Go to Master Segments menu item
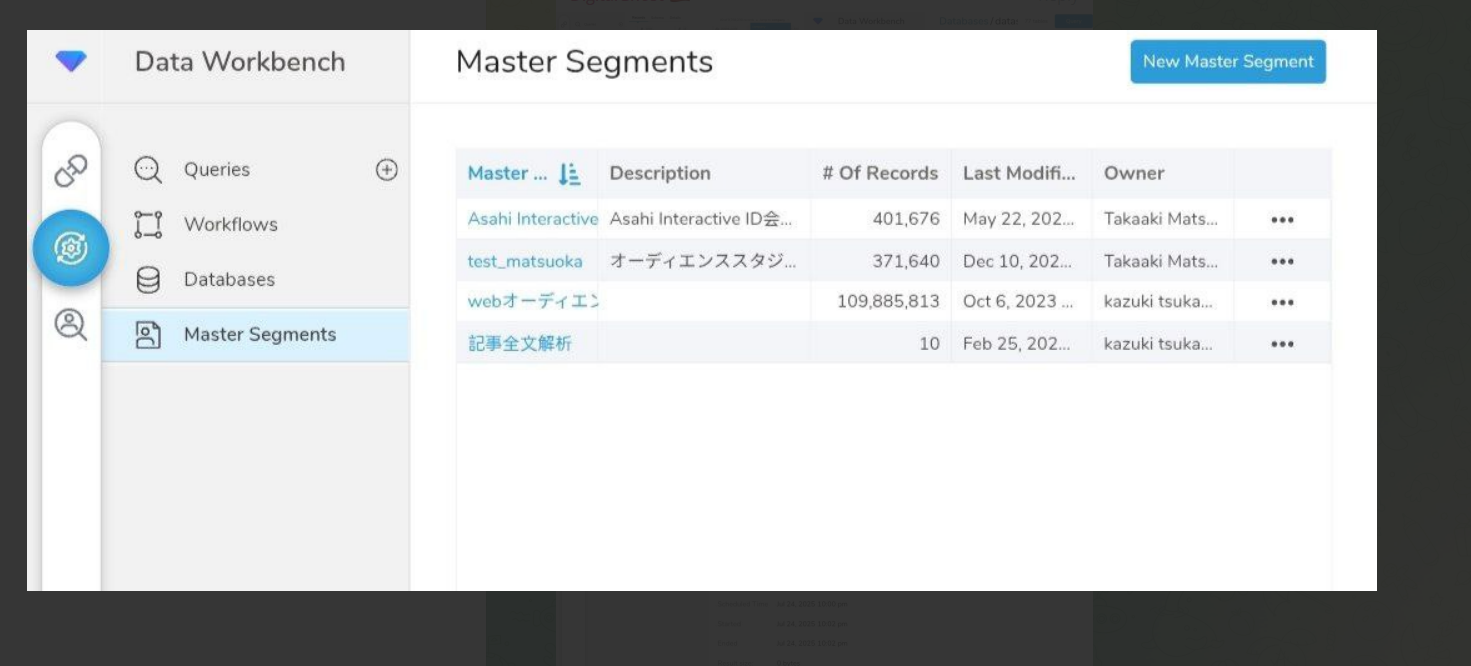Viewport: 1471px width, 666px height. 259,335
